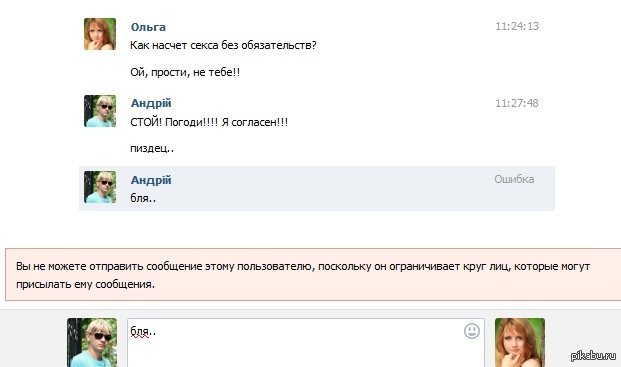Click the large Андрій avatar beside input

click(92, 342)
